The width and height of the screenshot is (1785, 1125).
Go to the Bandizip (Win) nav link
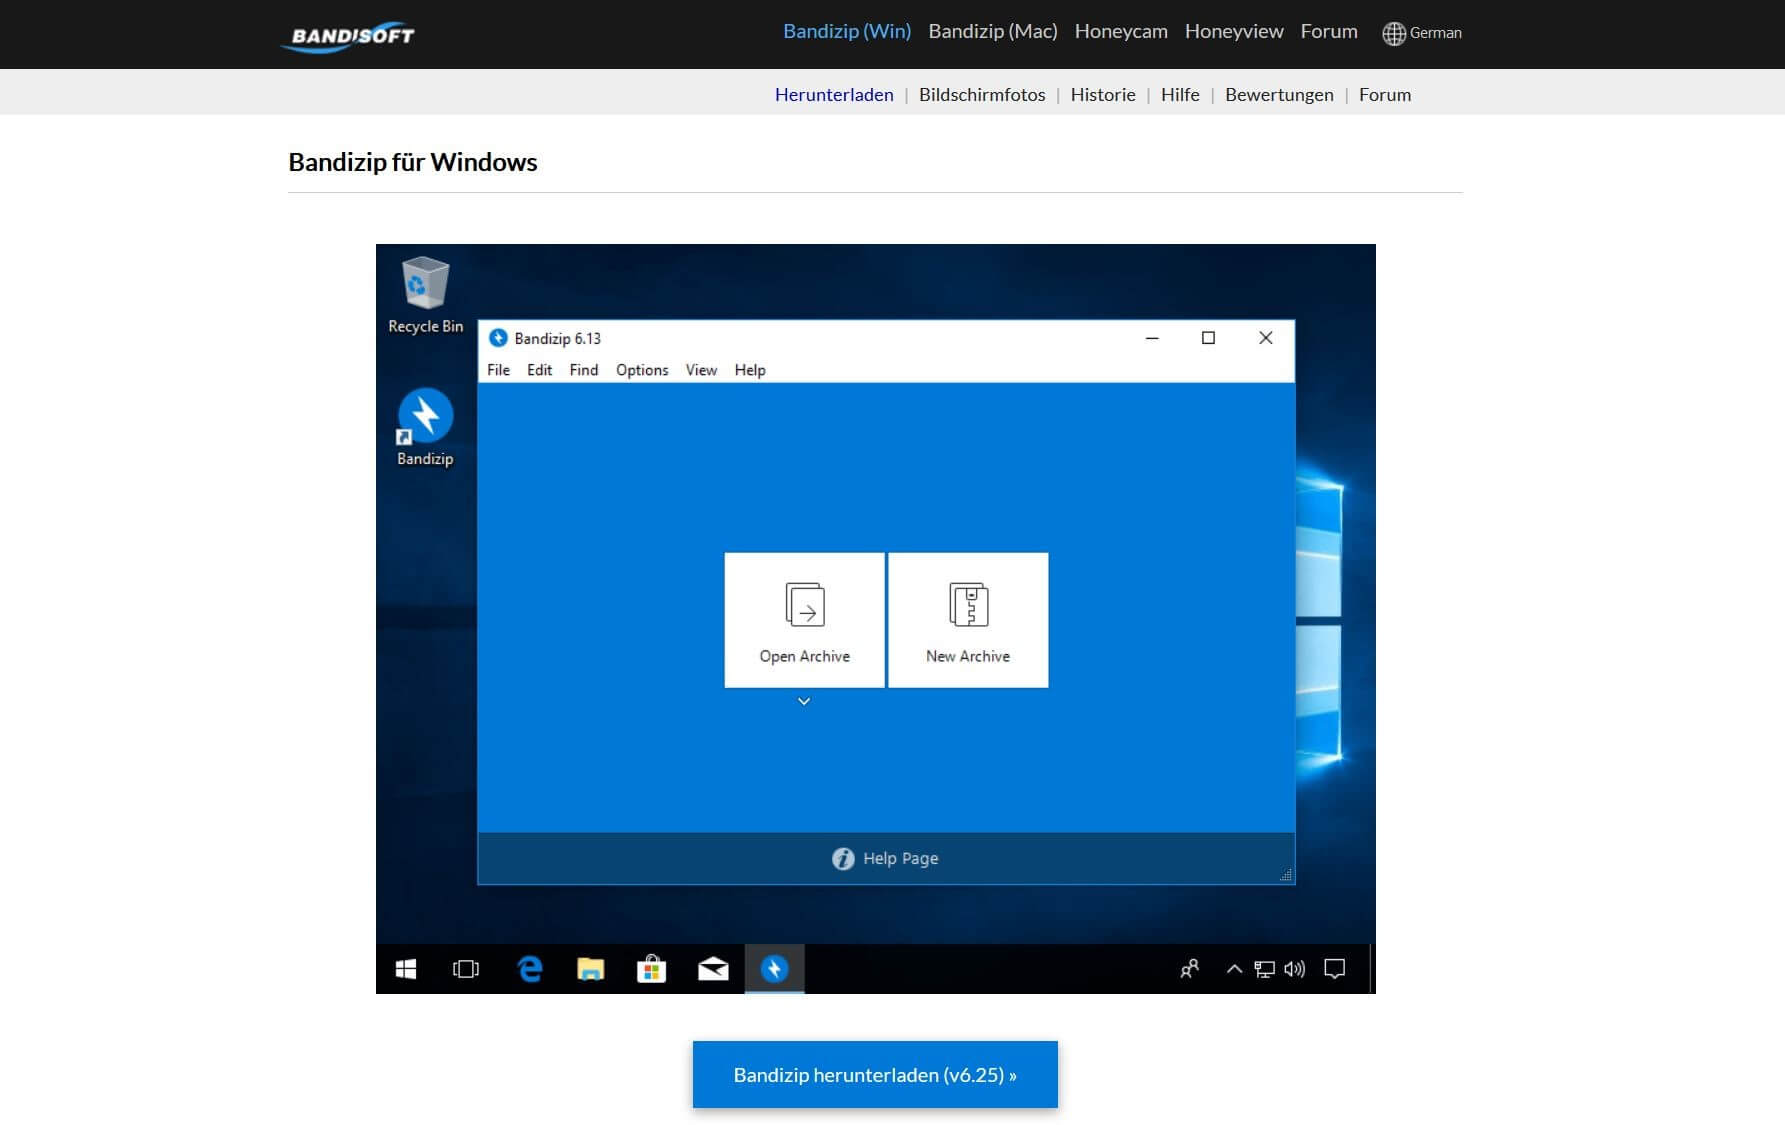[847, 32]
